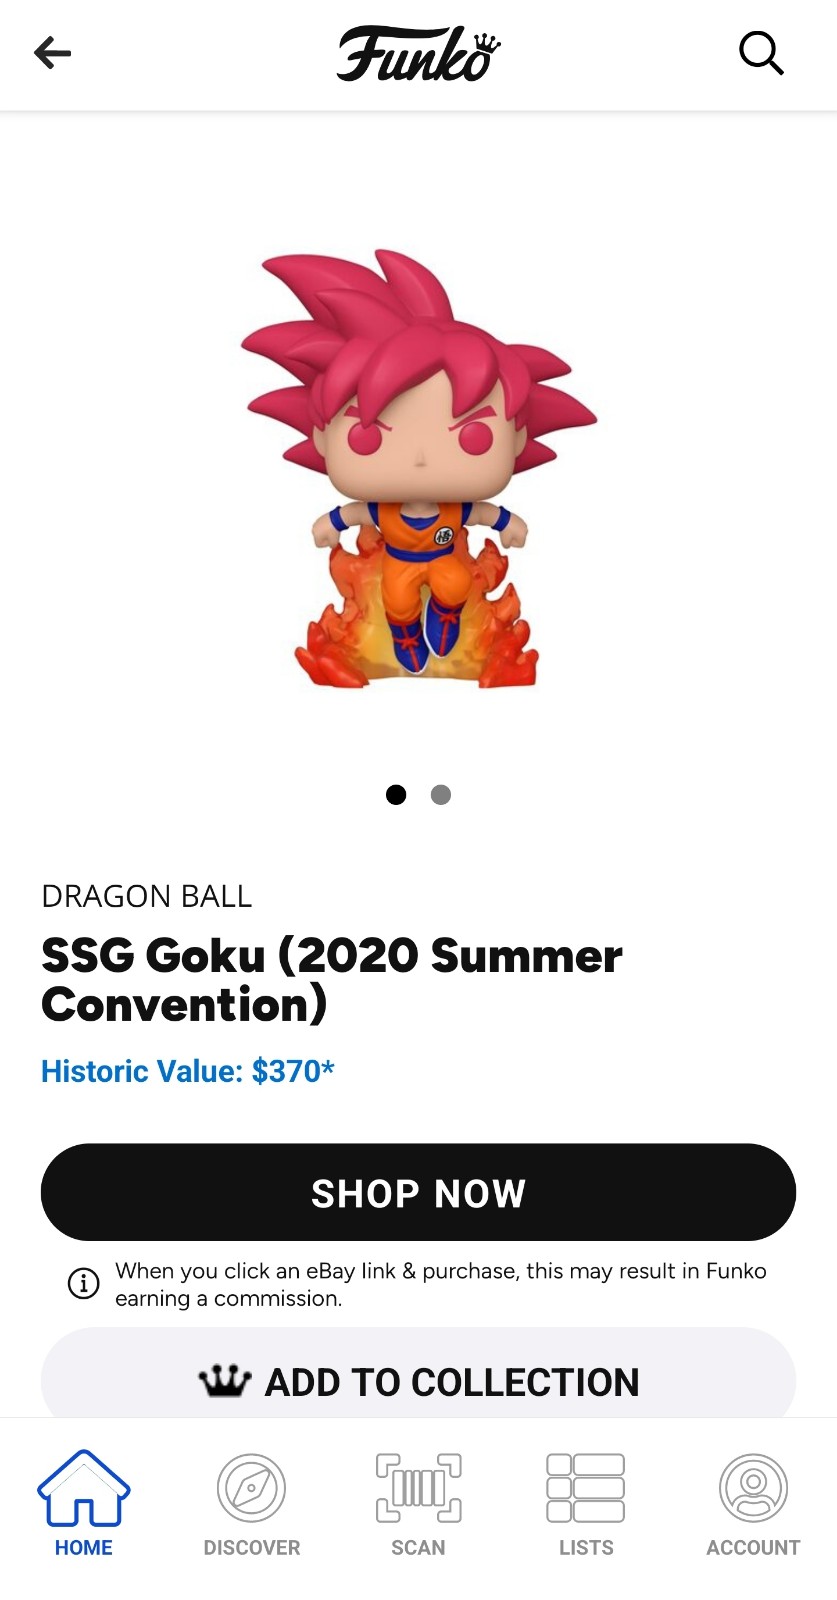Switch to the second image carousel dot
Image resolution: width=837 pixels, height=1600 pixels.
pyautogui.click(x=441, y=795)
